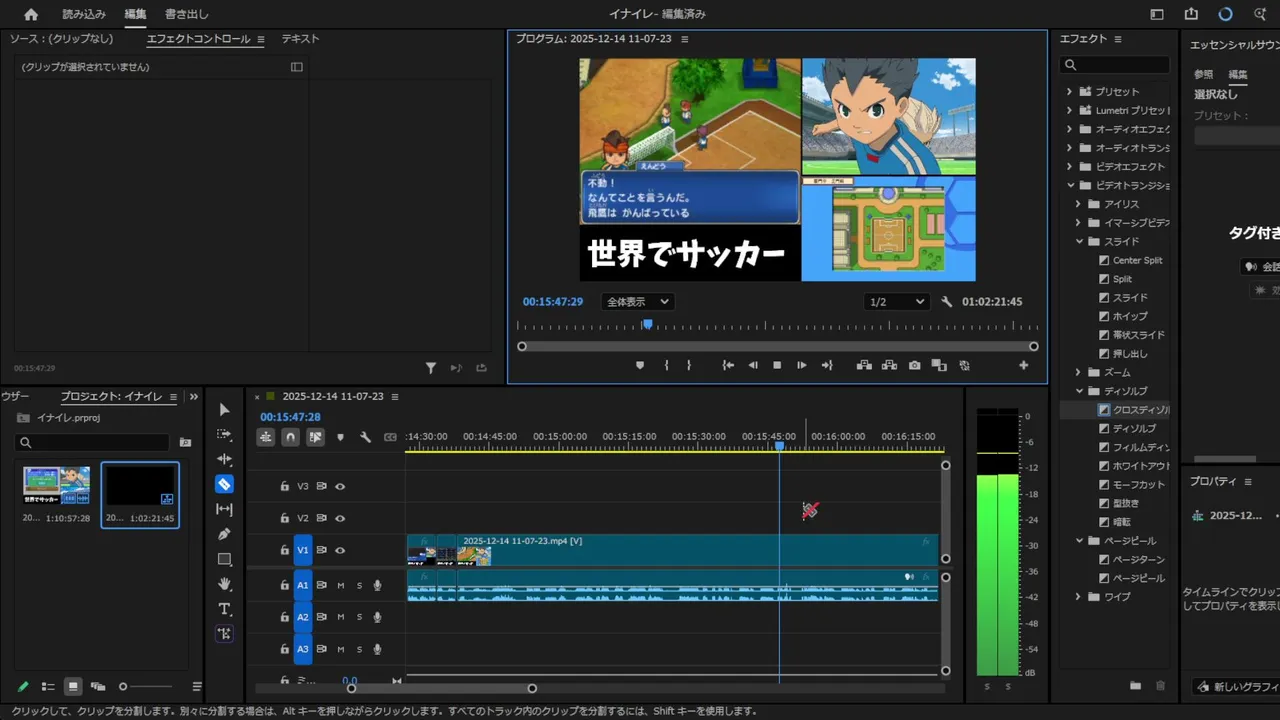Export frame with camera icon
1280x720 pixels.
pos(914,366)
